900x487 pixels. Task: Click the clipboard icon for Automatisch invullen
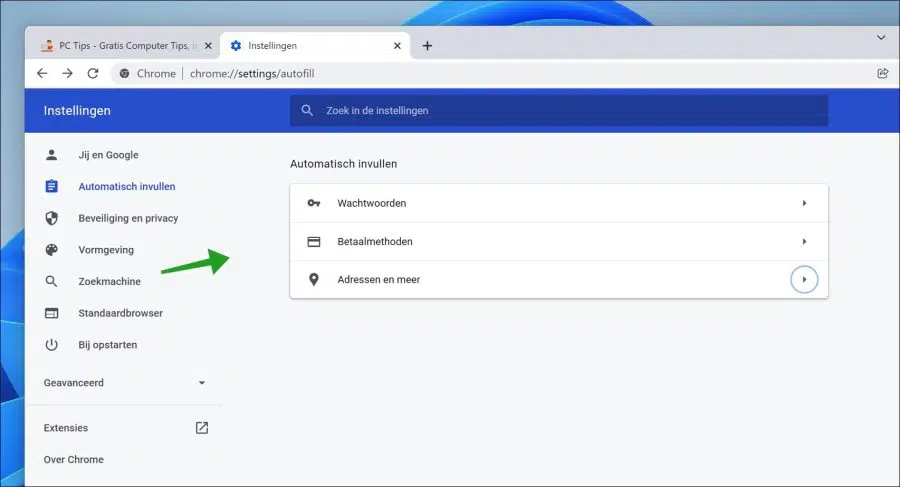click(52, 187)
